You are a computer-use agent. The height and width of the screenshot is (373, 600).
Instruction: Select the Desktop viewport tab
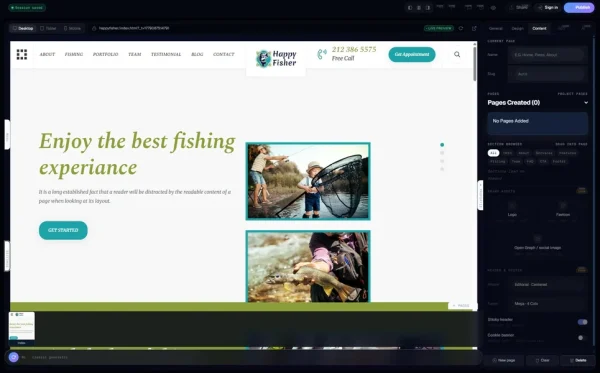coord(23,28)
